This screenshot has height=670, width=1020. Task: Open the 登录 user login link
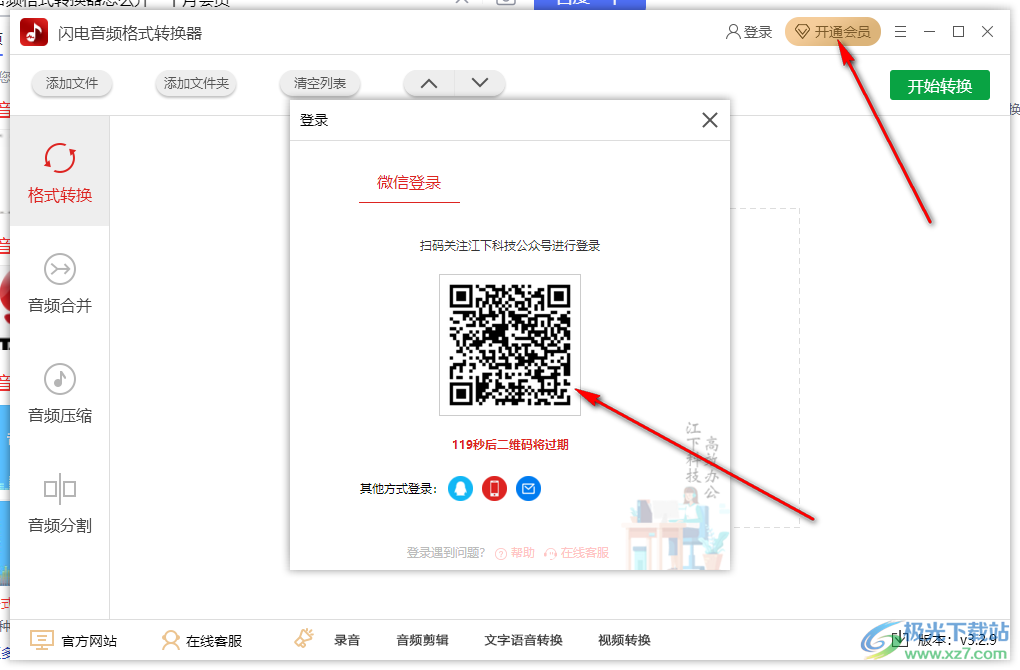(749, 32)
